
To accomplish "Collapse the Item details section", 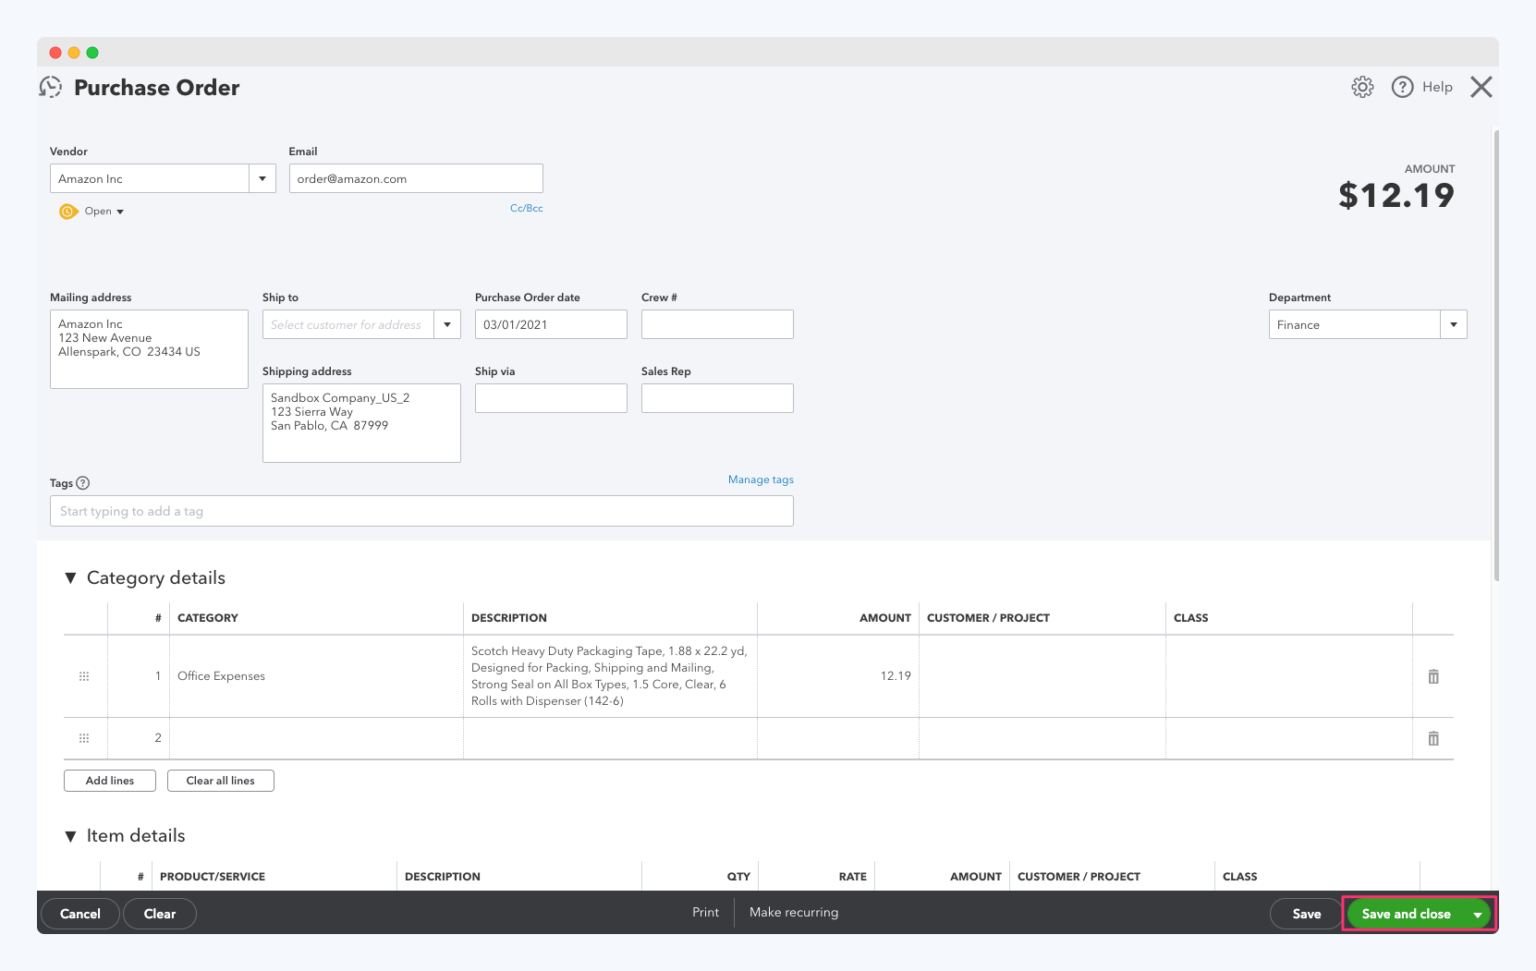I will (70, 836).
